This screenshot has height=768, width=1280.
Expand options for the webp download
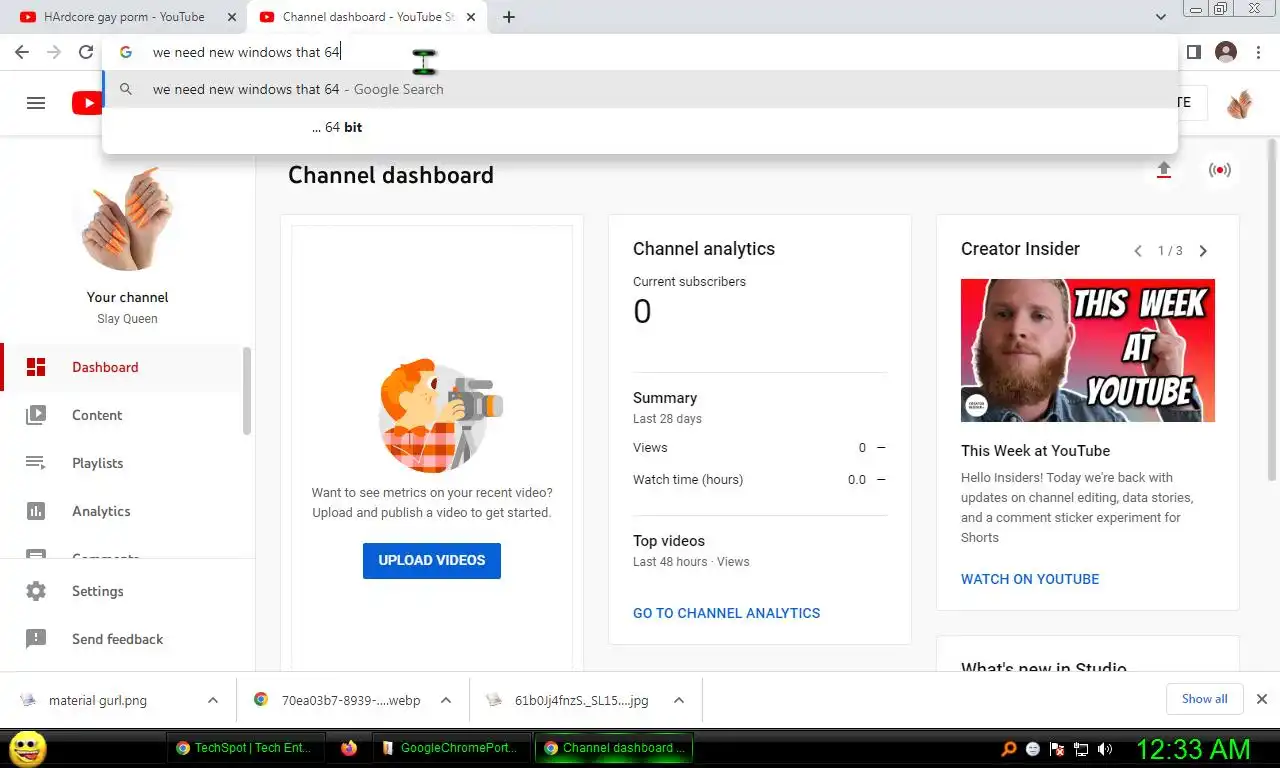coord(446,700)
